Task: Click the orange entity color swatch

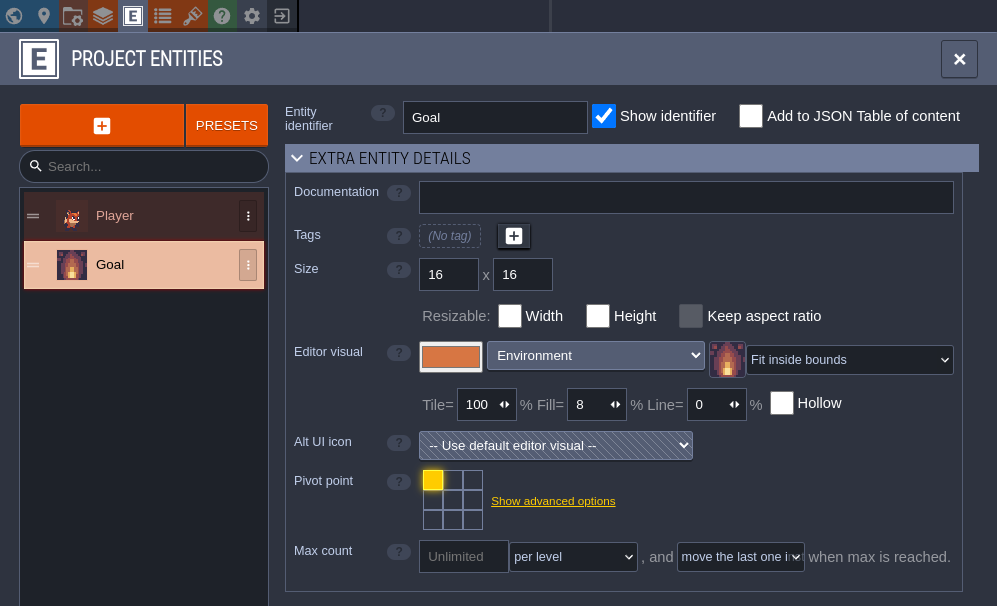Action: click(x=451, y=357)
